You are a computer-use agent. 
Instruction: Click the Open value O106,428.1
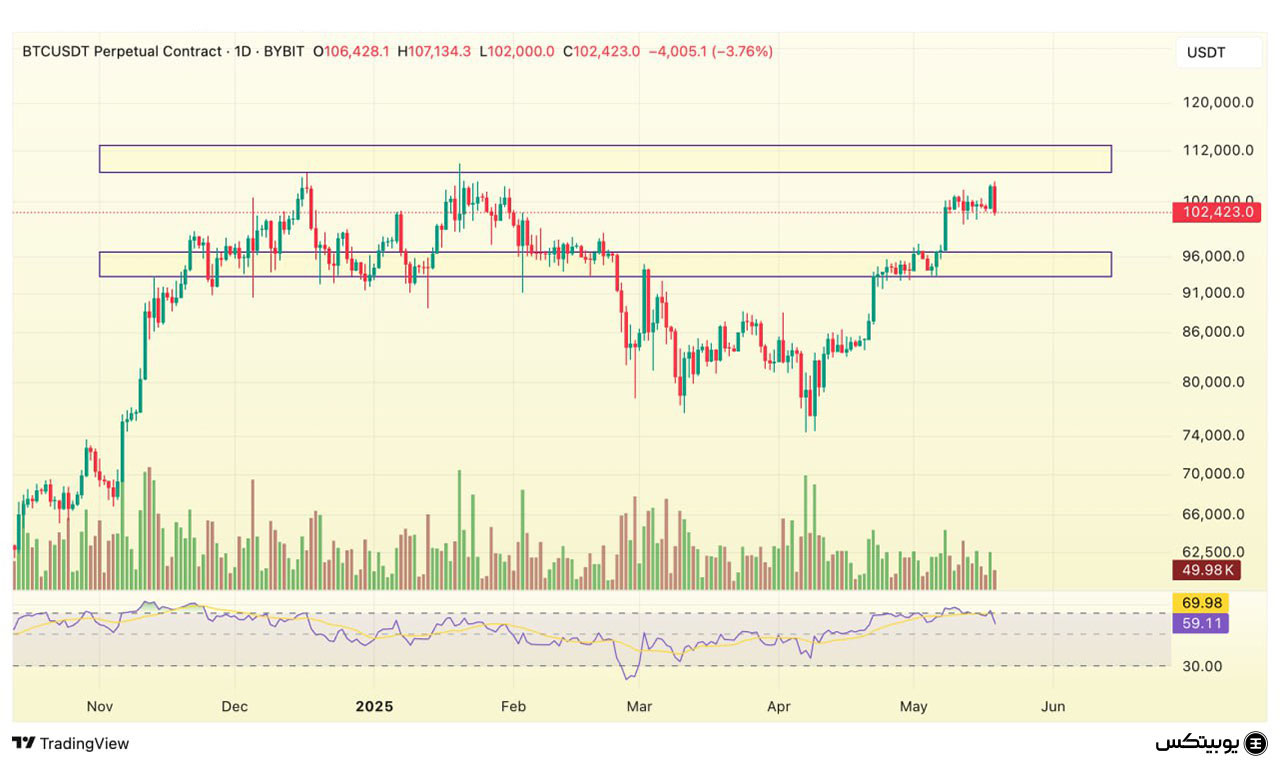pyautogui.click(x=351, y=51)
